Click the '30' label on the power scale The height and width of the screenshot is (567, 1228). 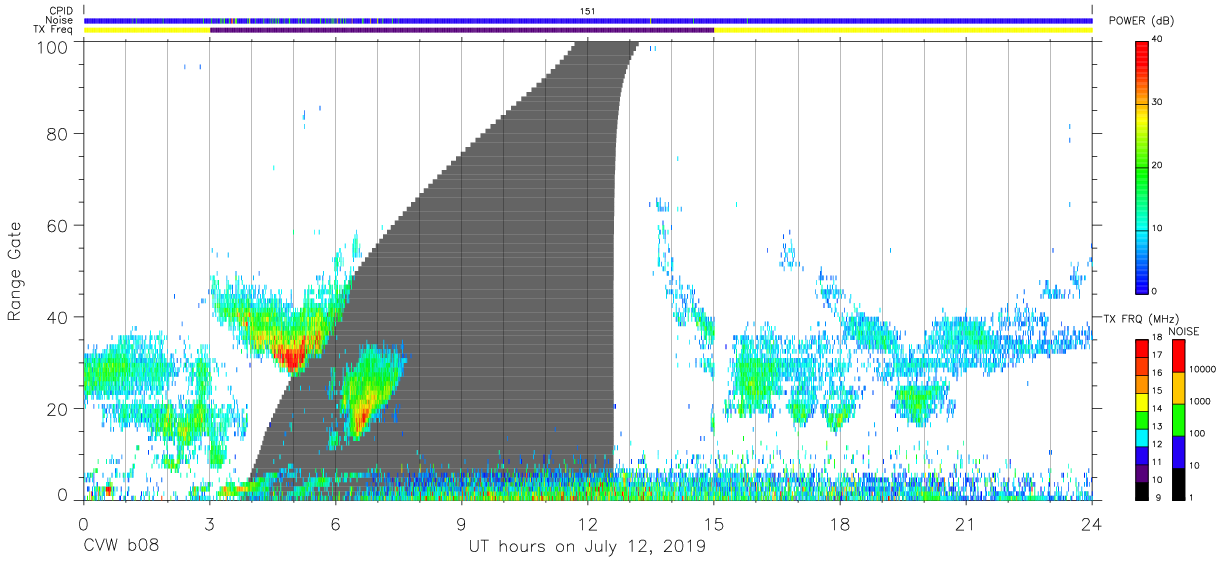click(x=1157, y=103)
